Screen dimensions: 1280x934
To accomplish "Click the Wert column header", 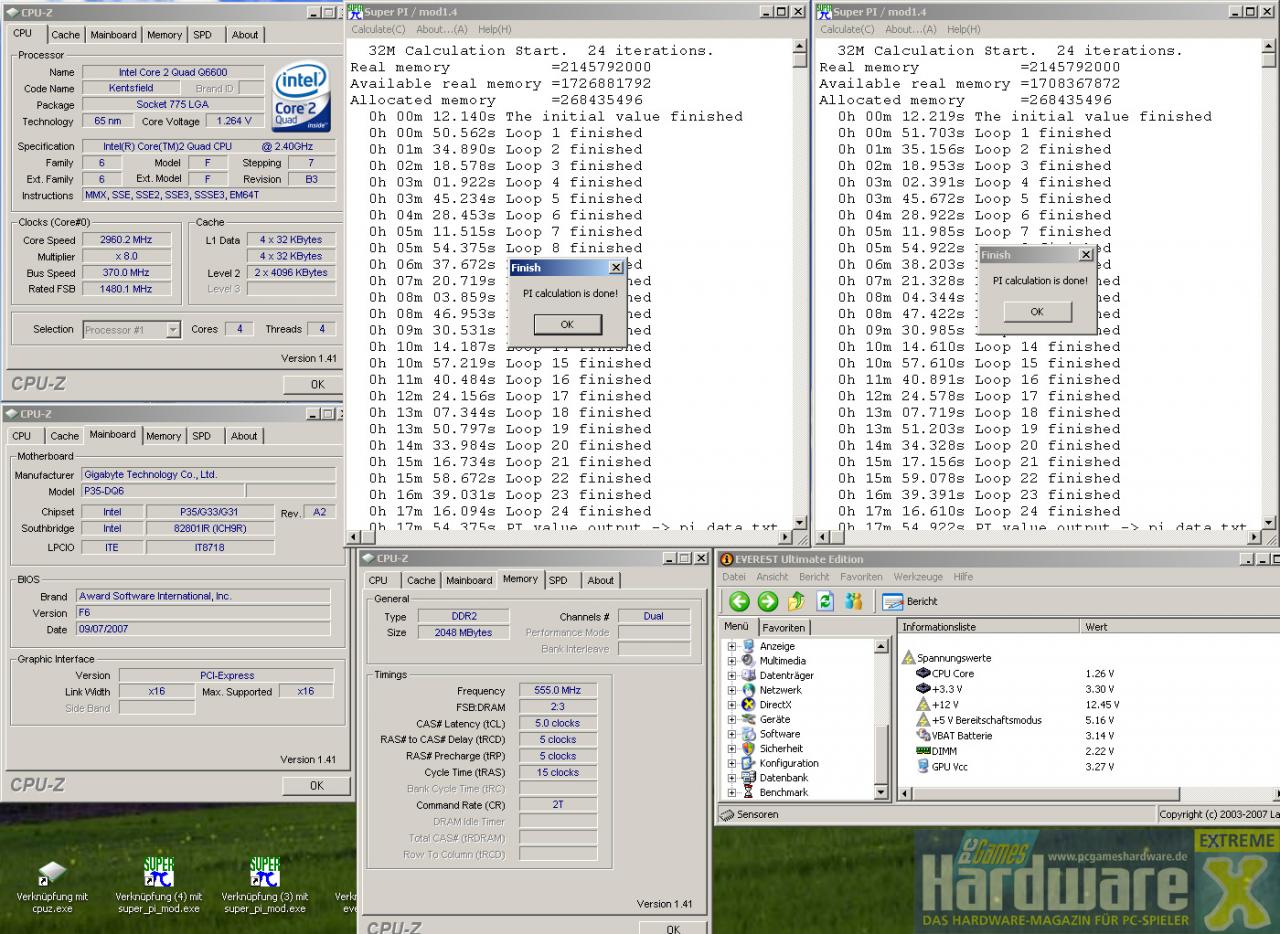I will pos(1180,627).
